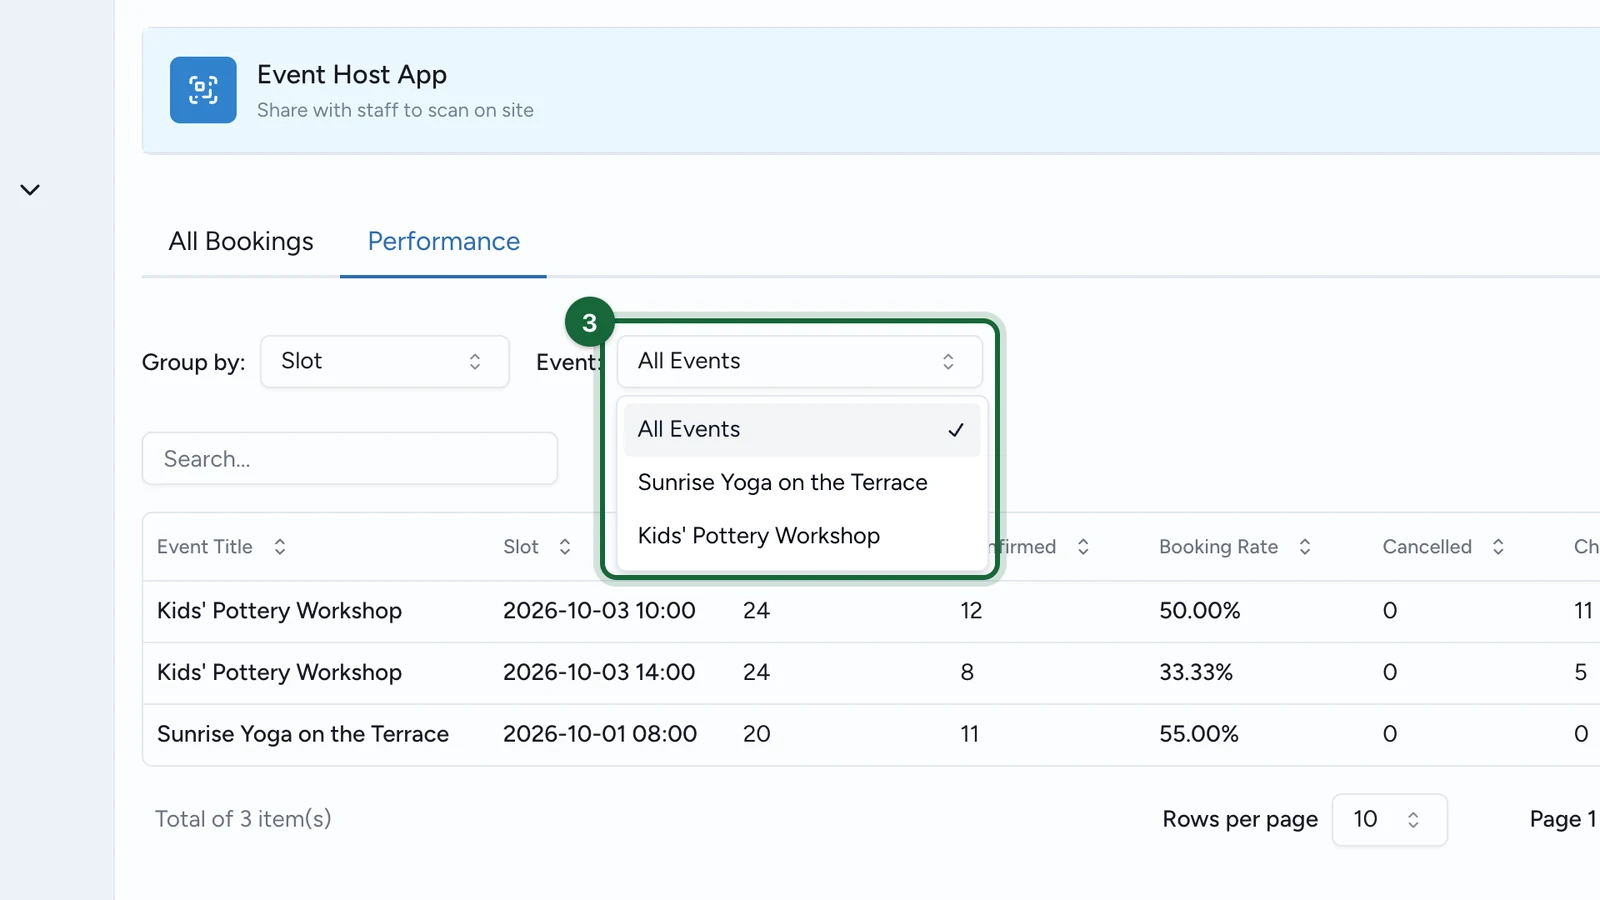The image size is (1600, 900).
Task: Sort by Booking Rate column arrows
Action: (1305, 547)
